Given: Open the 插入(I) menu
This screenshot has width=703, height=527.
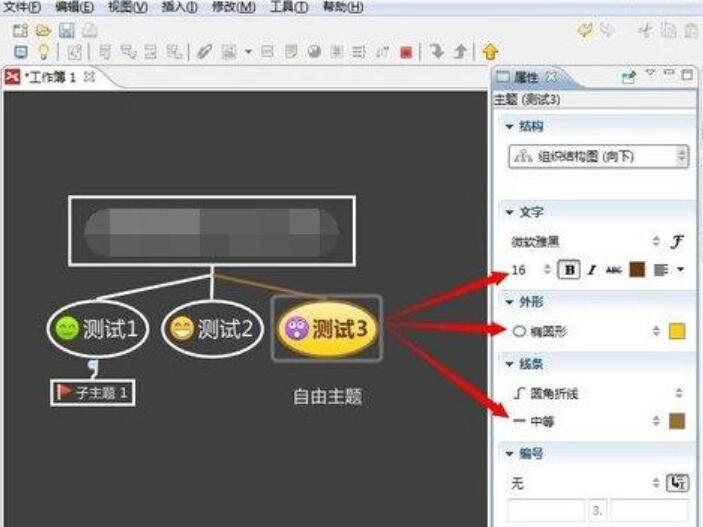Looking at the screenshot, I should coord(180,7).
